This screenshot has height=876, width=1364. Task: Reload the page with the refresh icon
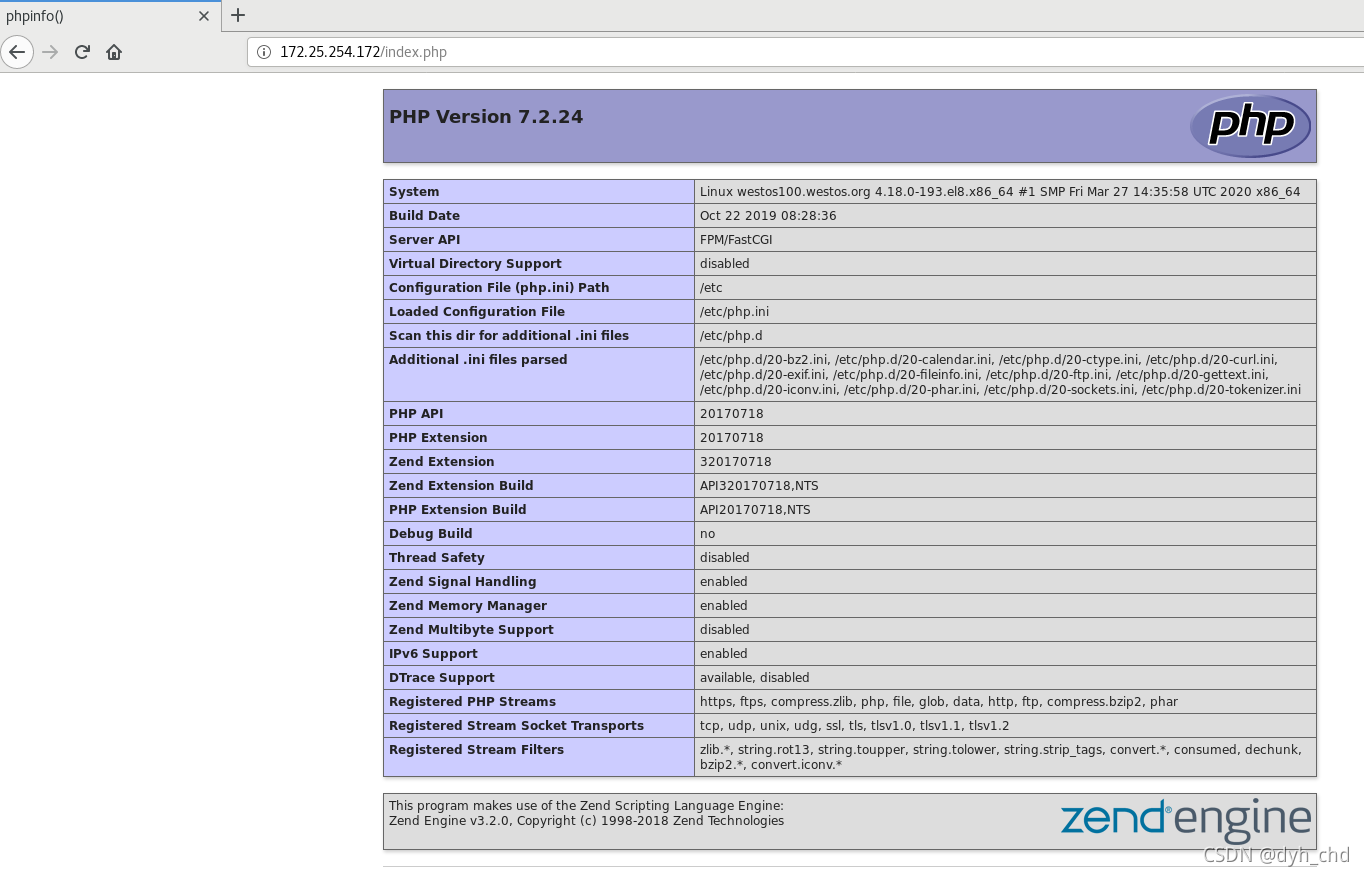tap(82, 52)
